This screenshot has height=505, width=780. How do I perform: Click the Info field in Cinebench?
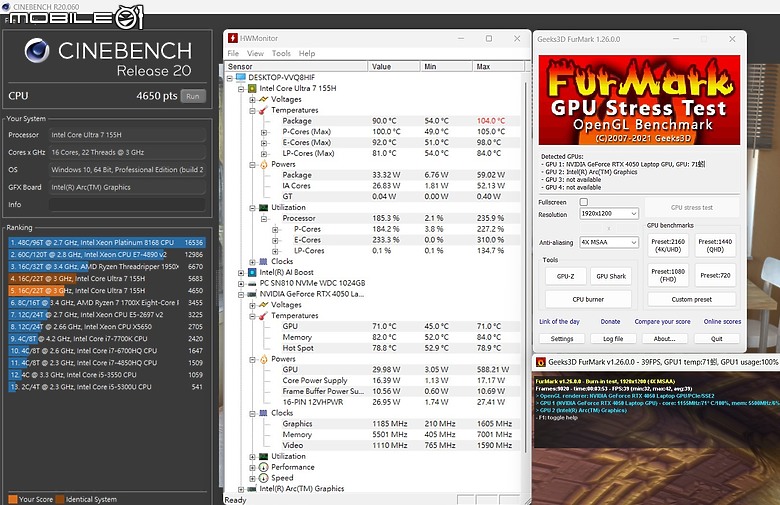pos(127,205)
